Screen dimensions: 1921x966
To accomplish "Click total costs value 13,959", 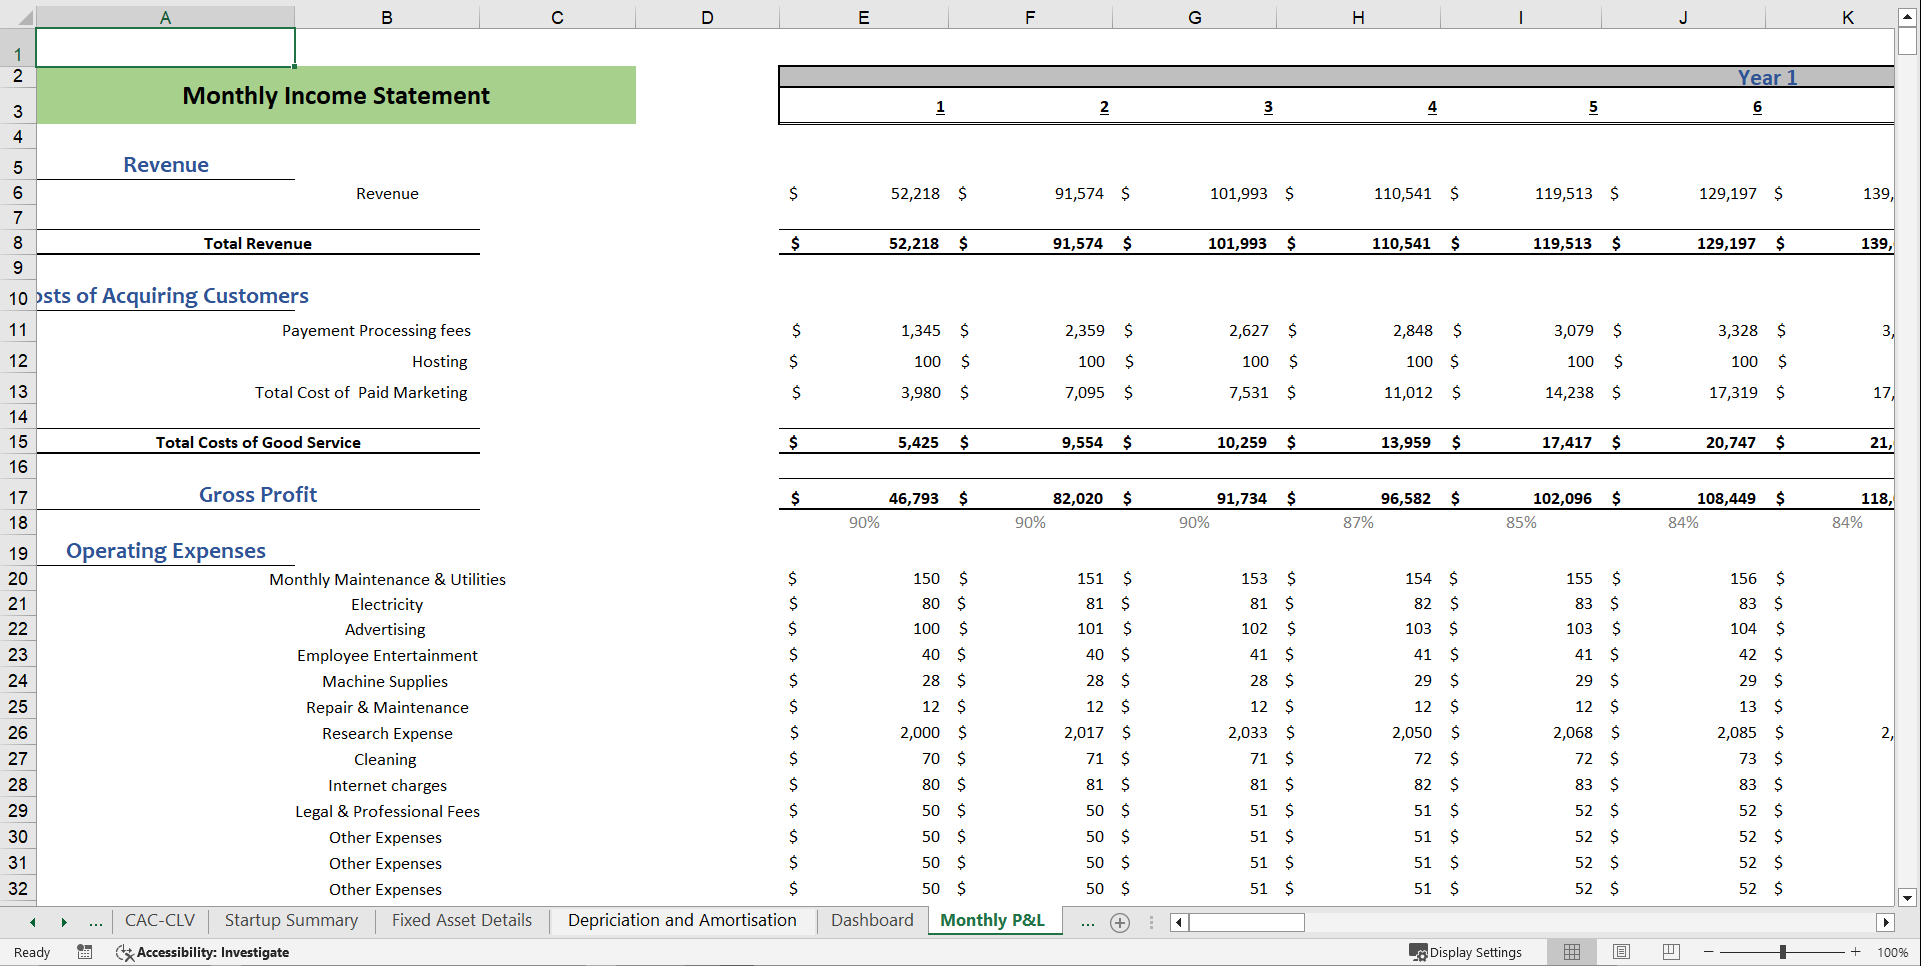I will point(1405,442).
